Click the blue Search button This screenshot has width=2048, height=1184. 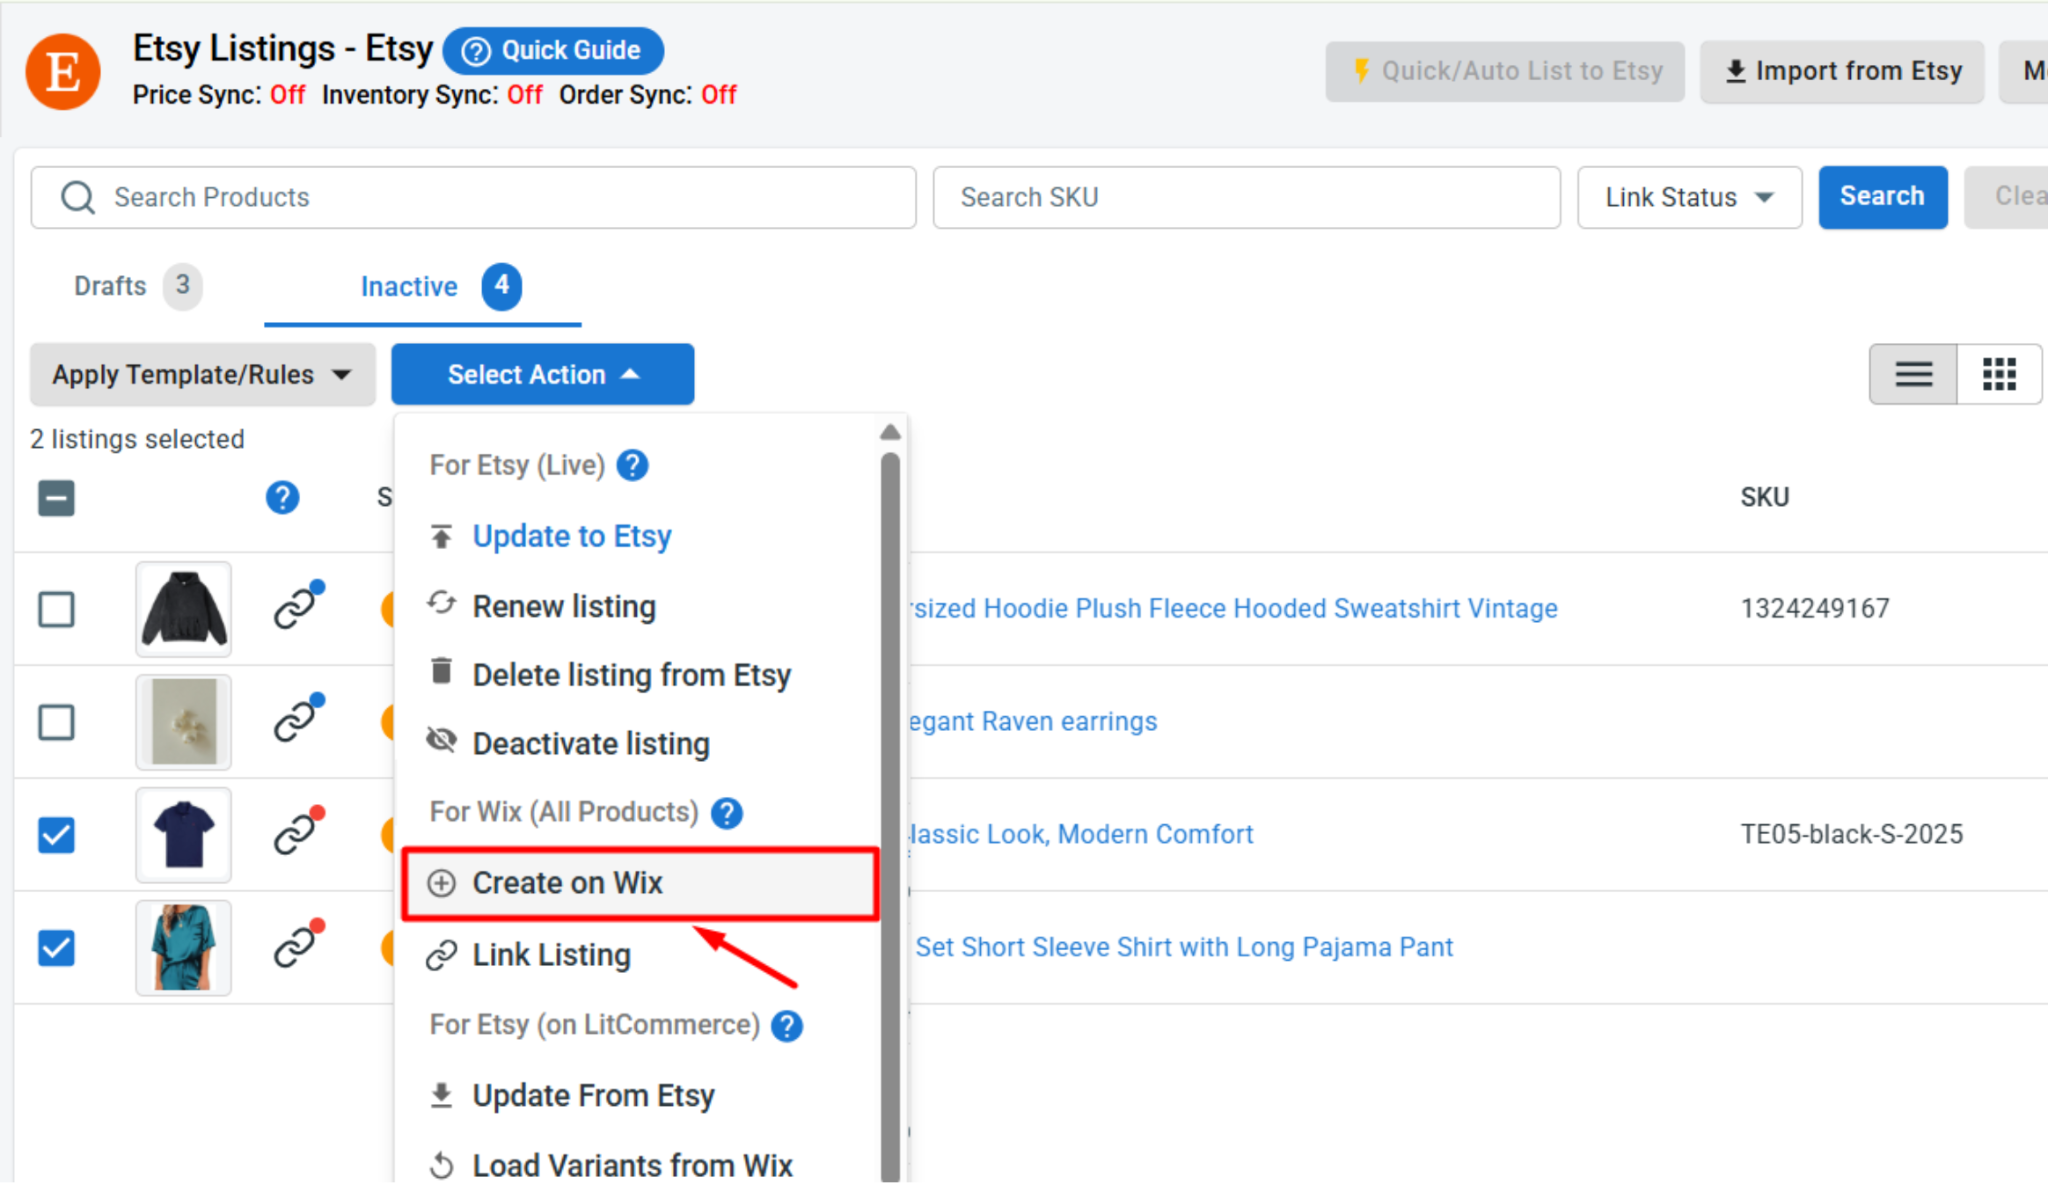coord(1882,197)
